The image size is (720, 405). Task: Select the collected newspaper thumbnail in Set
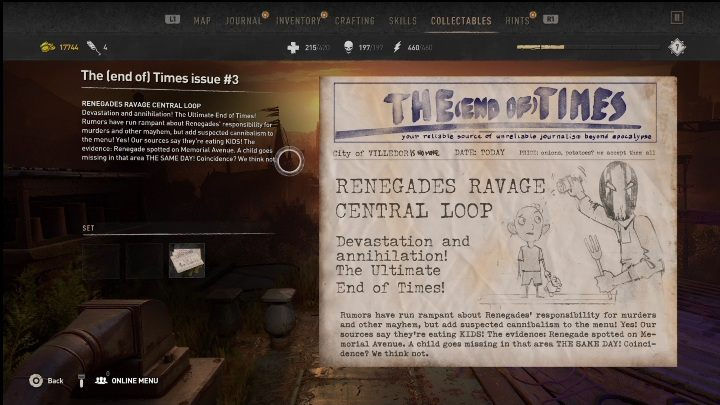186,260
